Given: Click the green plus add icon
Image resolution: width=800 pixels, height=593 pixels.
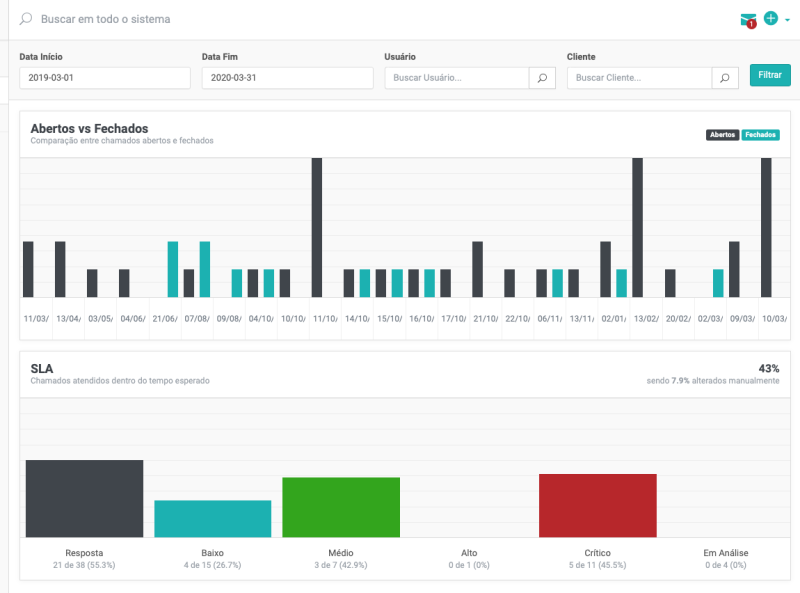Looking at the screenshot, I should click(771, 18).
